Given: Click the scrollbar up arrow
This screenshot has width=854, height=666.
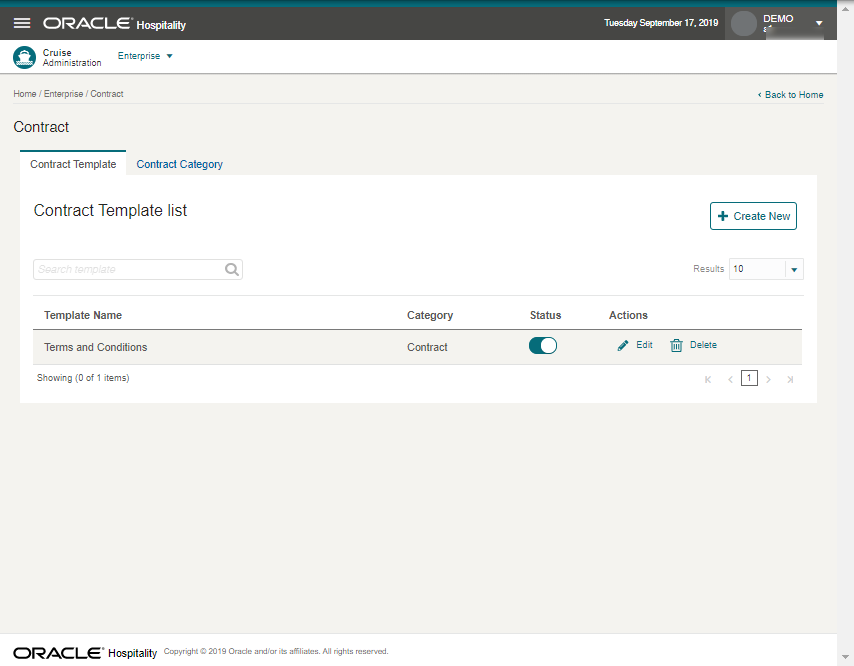Looking at the screenshot, I should [845, 8].
